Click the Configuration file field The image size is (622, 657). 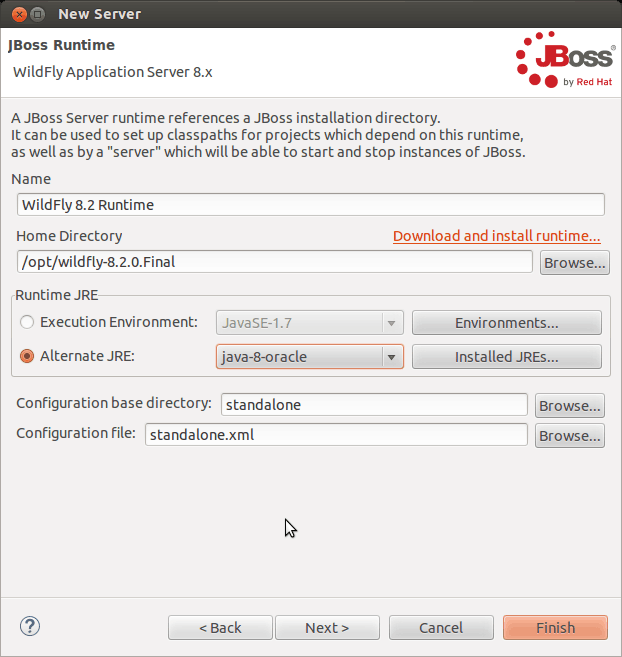tap(336, 435)
